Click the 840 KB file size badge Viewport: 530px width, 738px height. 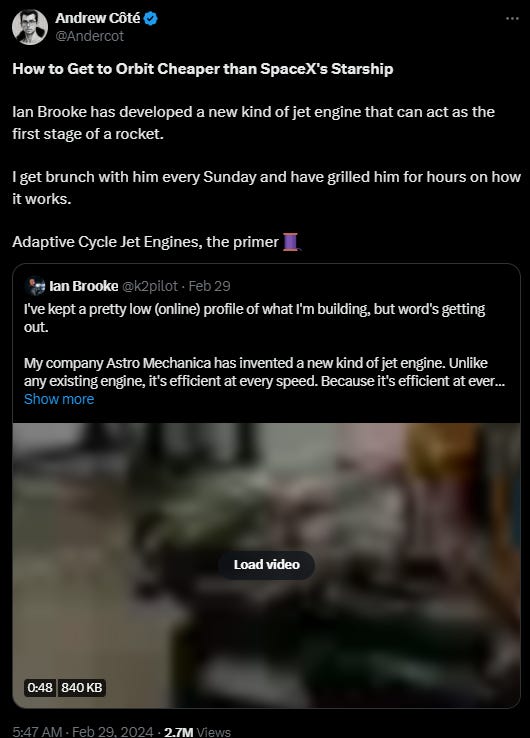coord(82,688)
